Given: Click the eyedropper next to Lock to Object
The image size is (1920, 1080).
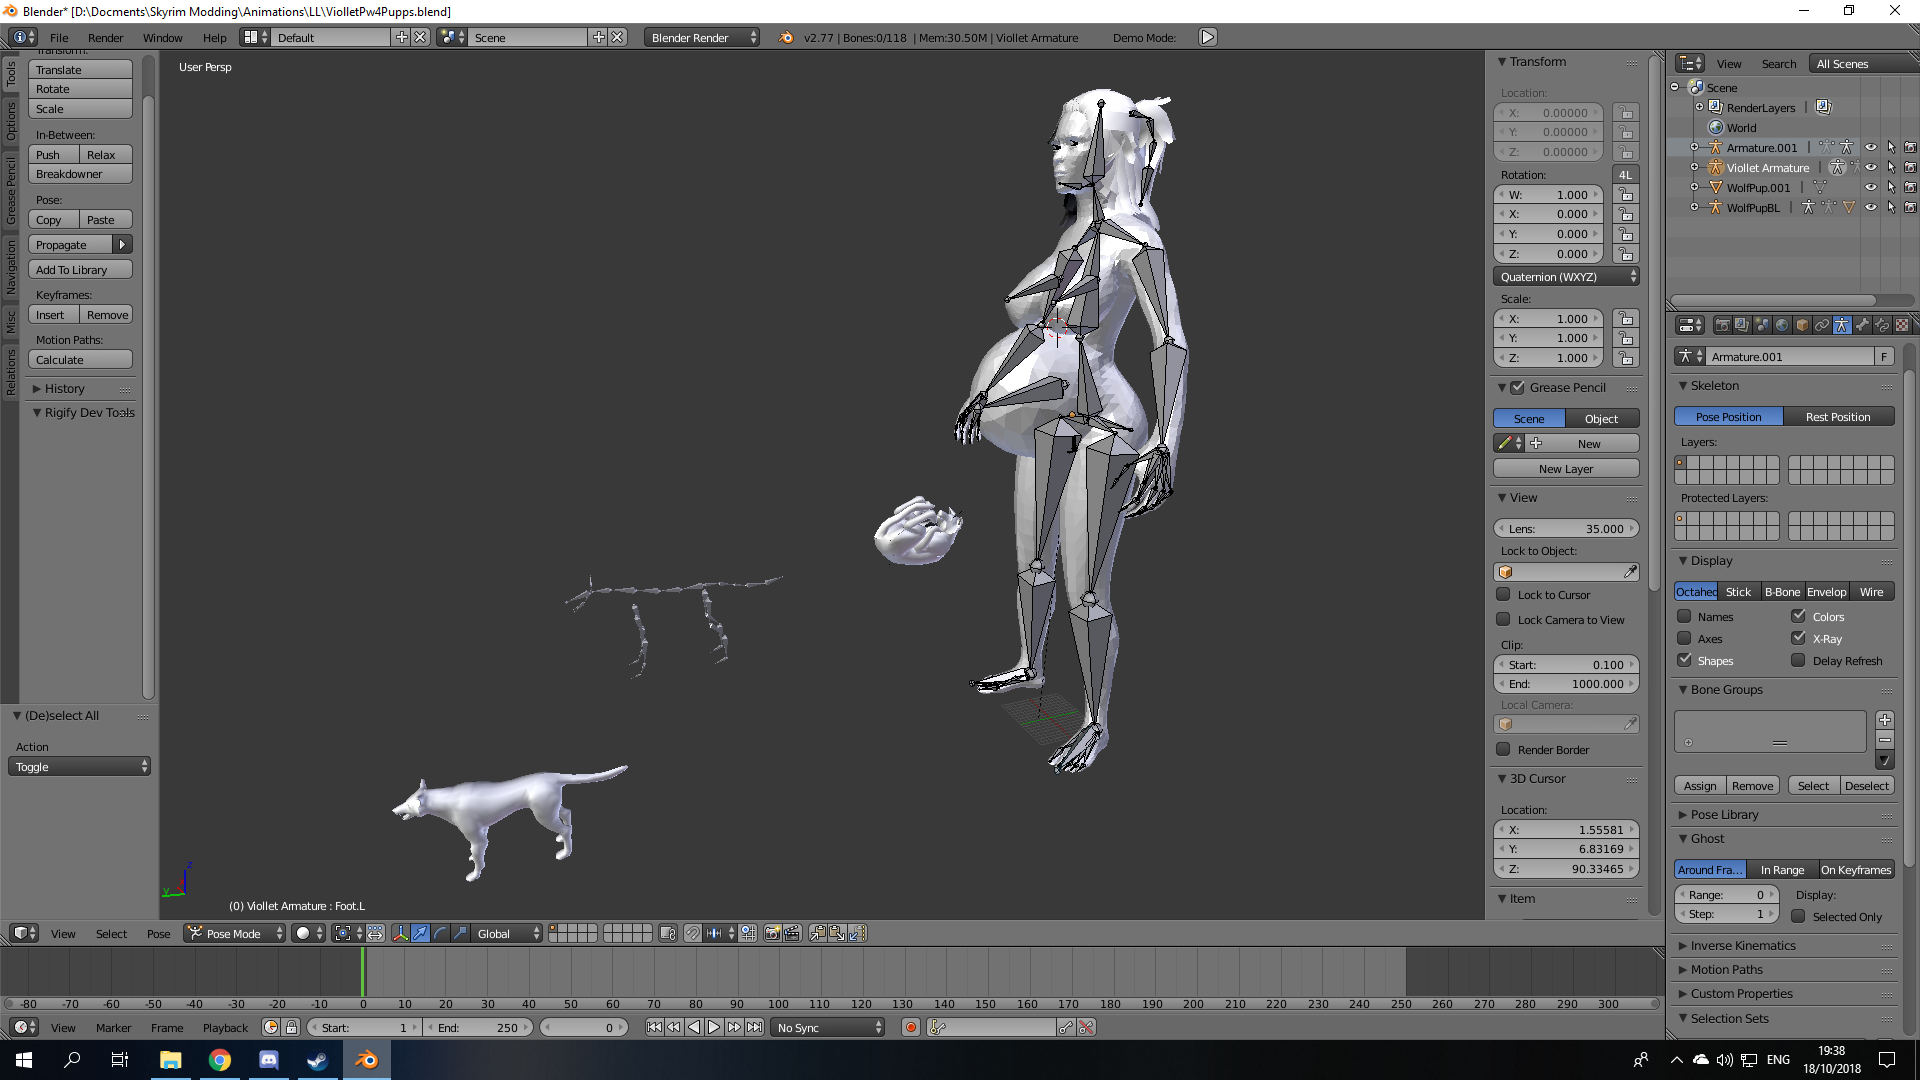Looking at the screenshot, I should coord(1630,572).
